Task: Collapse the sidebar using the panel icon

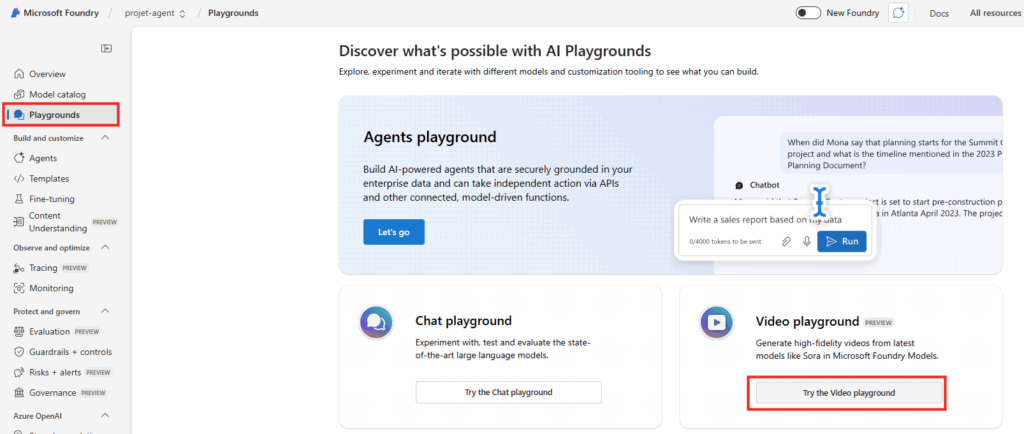Action: (x=107, y=48)
